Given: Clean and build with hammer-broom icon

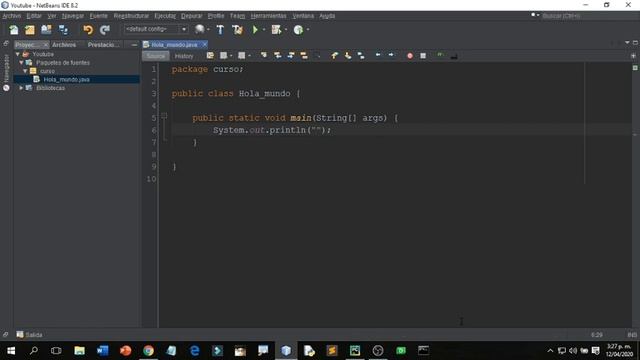Looking at the screenshot, I should [237, 30].
